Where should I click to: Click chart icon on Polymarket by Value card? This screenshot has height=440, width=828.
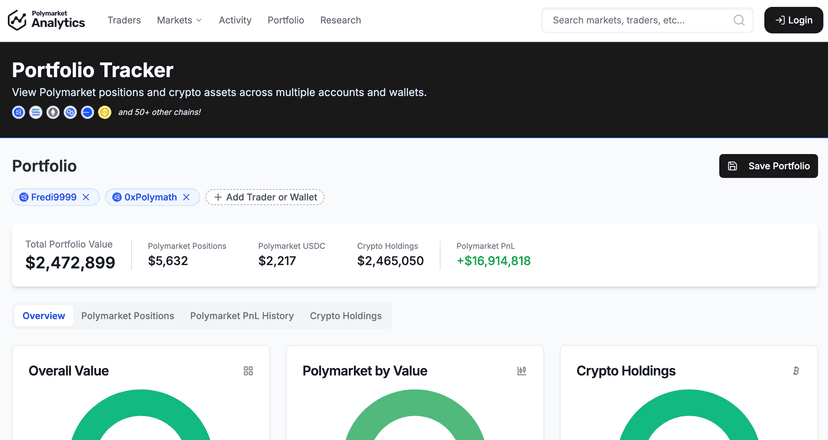coord(522,371)
